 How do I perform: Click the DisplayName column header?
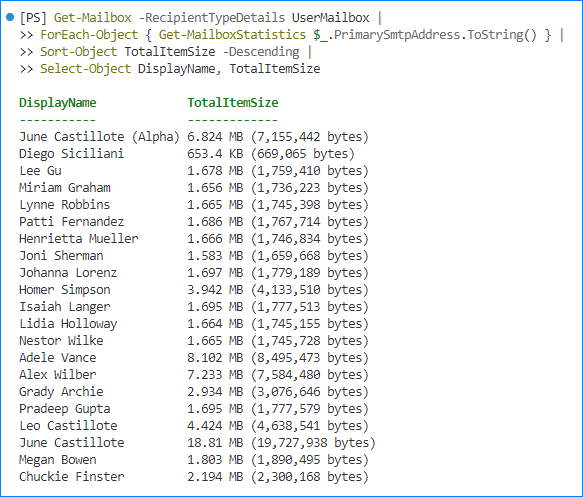pyautogui.click(x=58, y=103)
